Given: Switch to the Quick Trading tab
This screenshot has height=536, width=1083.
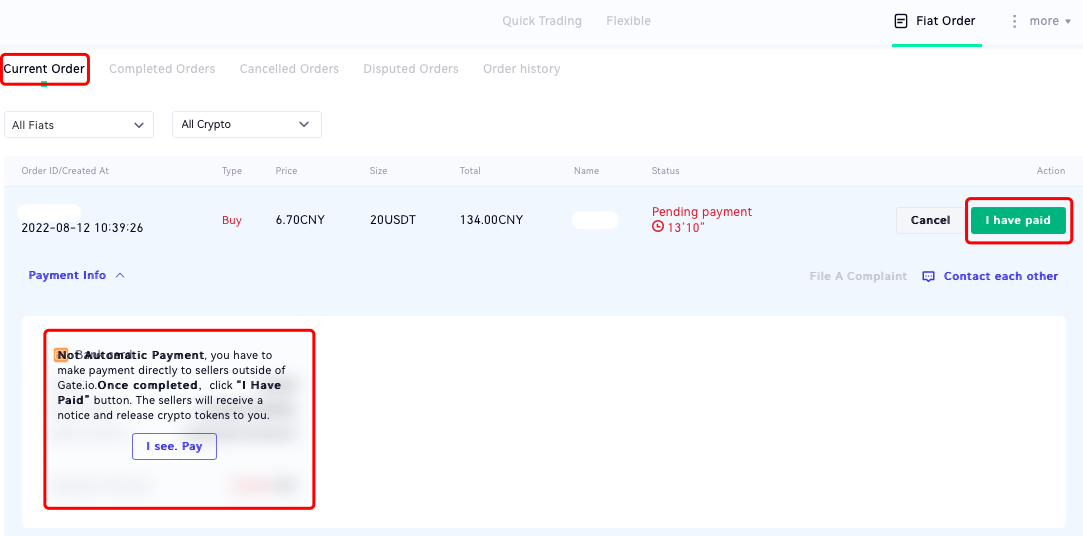Looking at the screenshot, I should coord(541,21).
